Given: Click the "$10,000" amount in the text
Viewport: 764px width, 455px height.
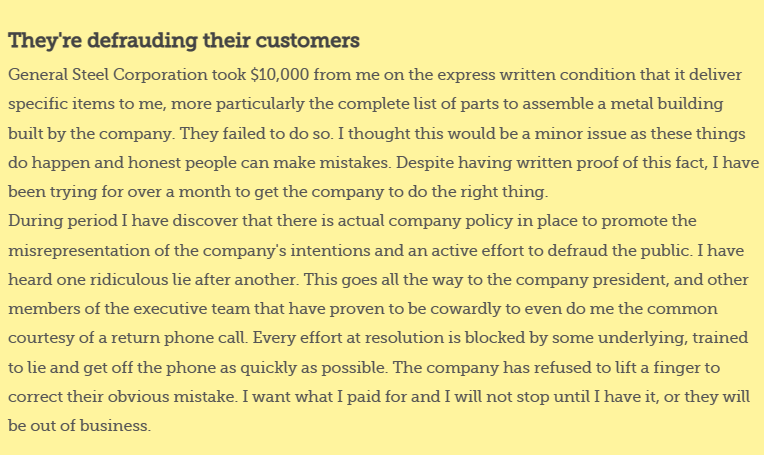Looking at the screenshot, I should tap(280, 75).
